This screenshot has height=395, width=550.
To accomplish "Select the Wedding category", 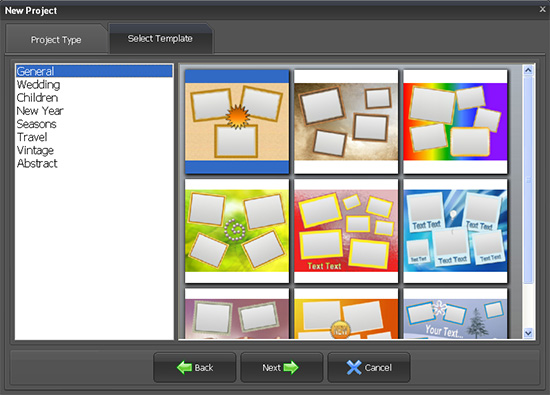I will 38,85.
